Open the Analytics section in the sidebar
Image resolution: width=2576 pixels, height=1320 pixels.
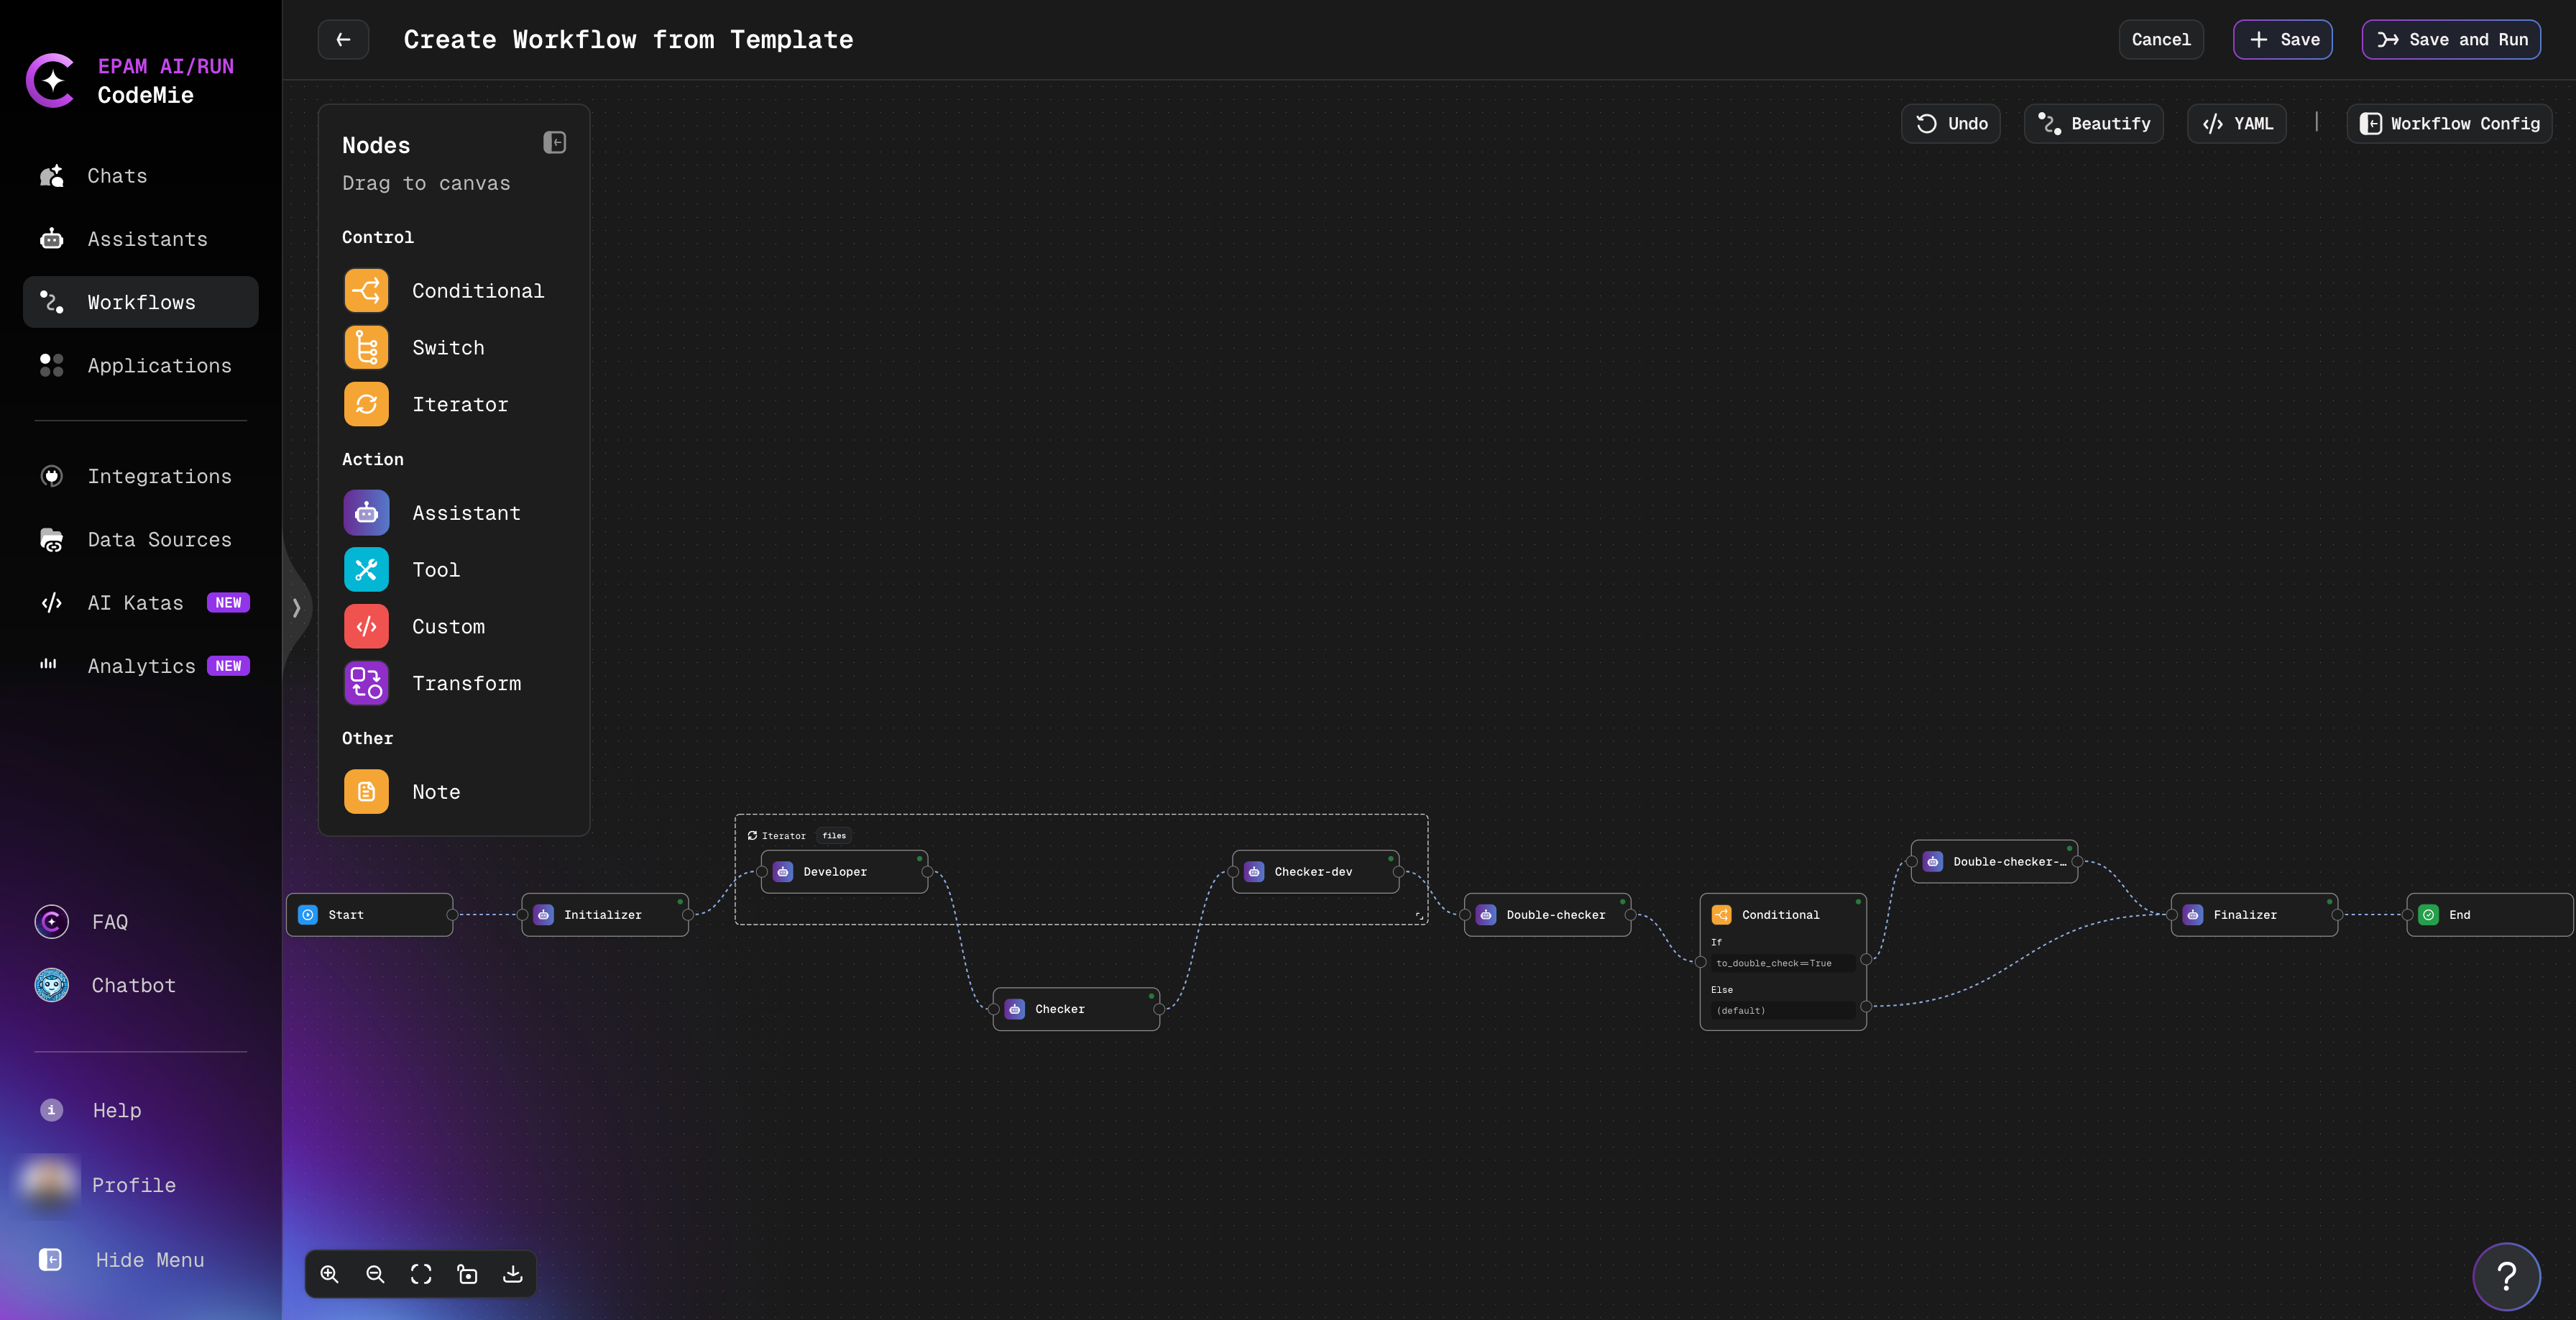pyautogui.click(x=140, y=665)
